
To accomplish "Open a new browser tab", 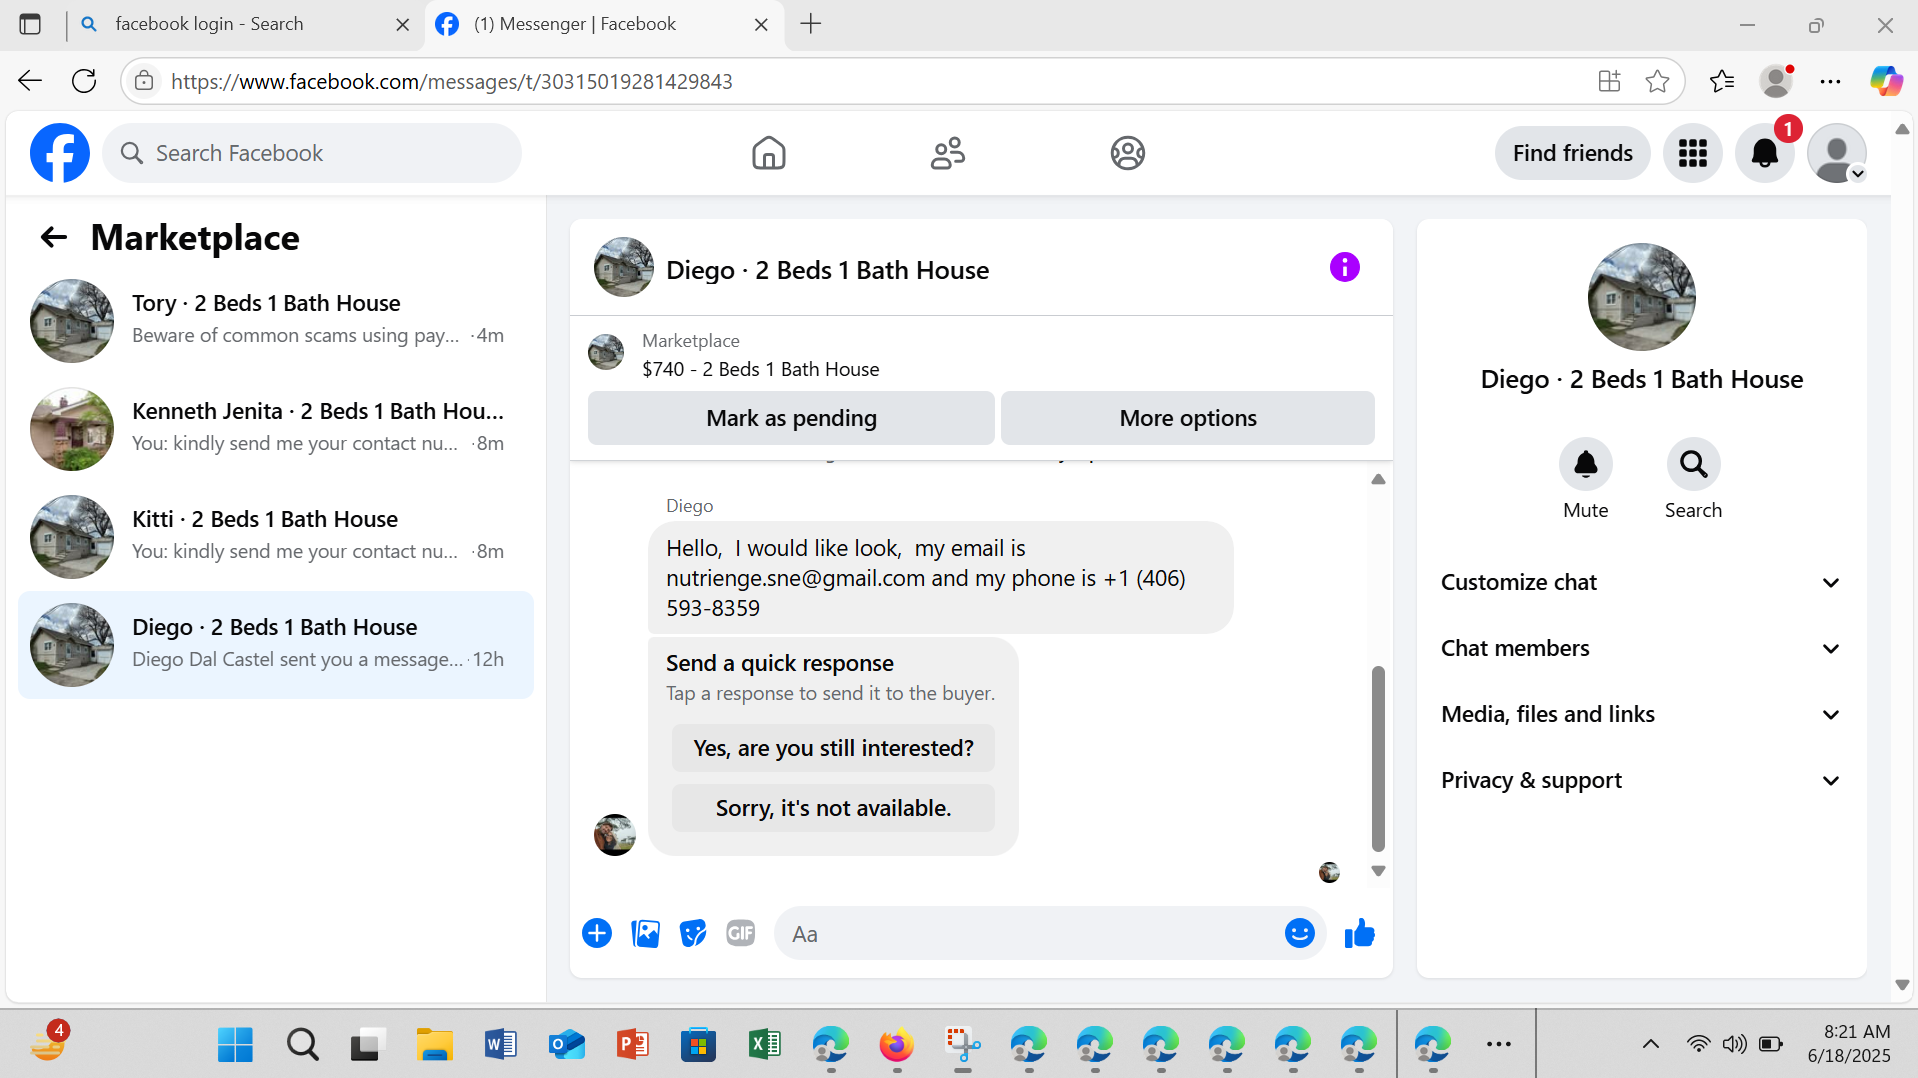I will pos(811,24).
